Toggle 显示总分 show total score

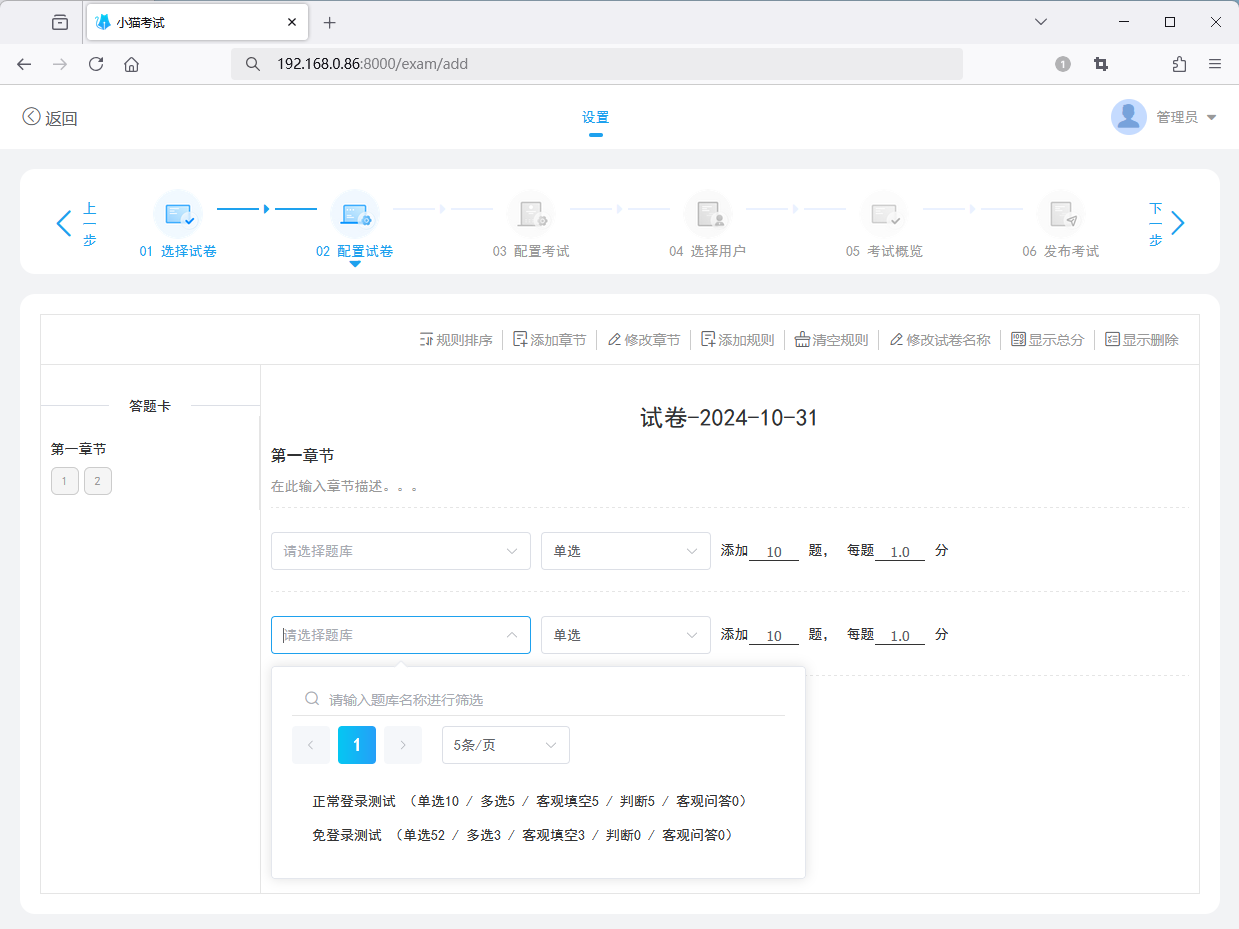(x=1018, y=340)
